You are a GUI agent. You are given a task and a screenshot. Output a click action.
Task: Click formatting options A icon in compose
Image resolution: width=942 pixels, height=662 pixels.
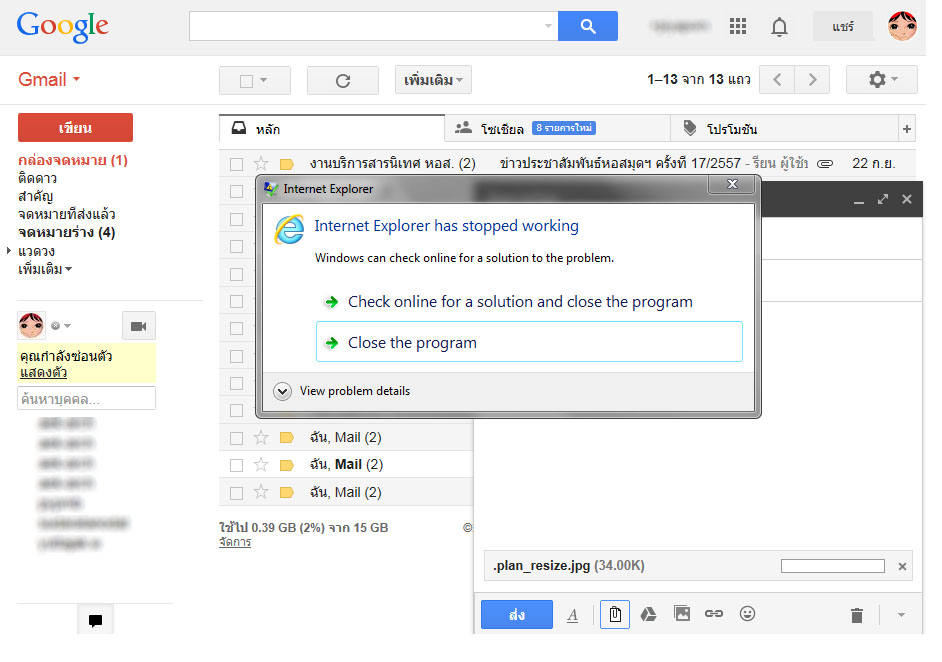(573, 615)
